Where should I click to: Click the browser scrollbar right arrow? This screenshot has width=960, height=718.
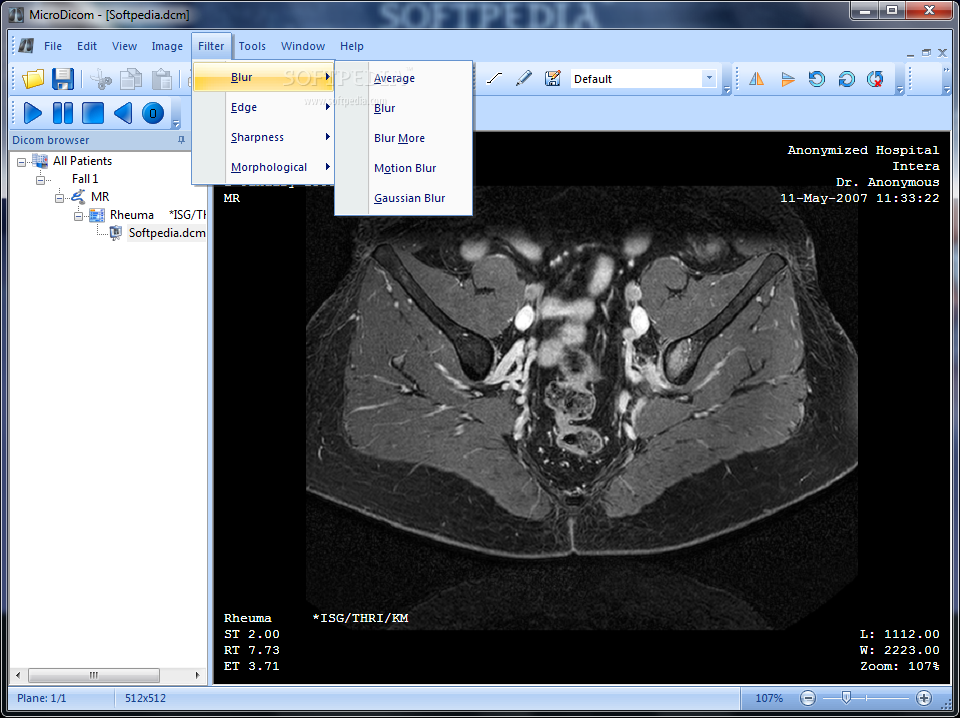tap(197, 675)
